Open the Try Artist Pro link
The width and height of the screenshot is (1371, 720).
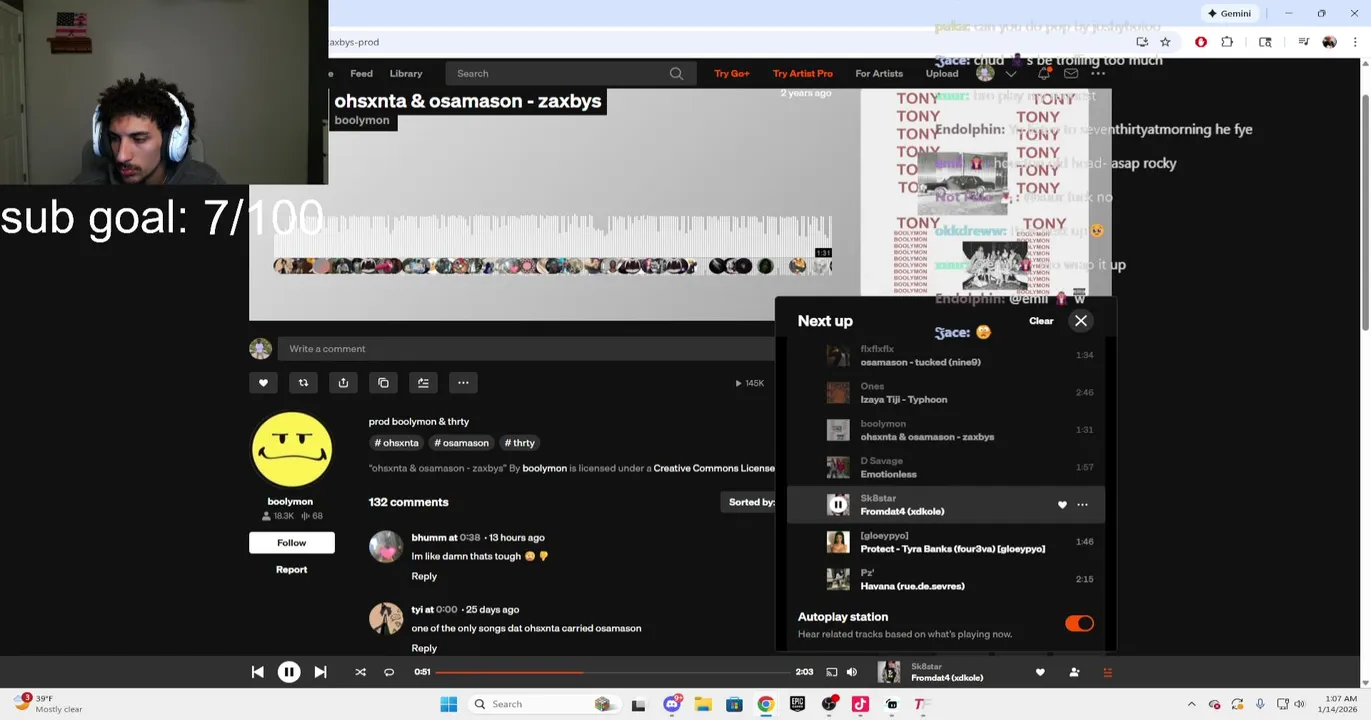[x=802, y=74]
